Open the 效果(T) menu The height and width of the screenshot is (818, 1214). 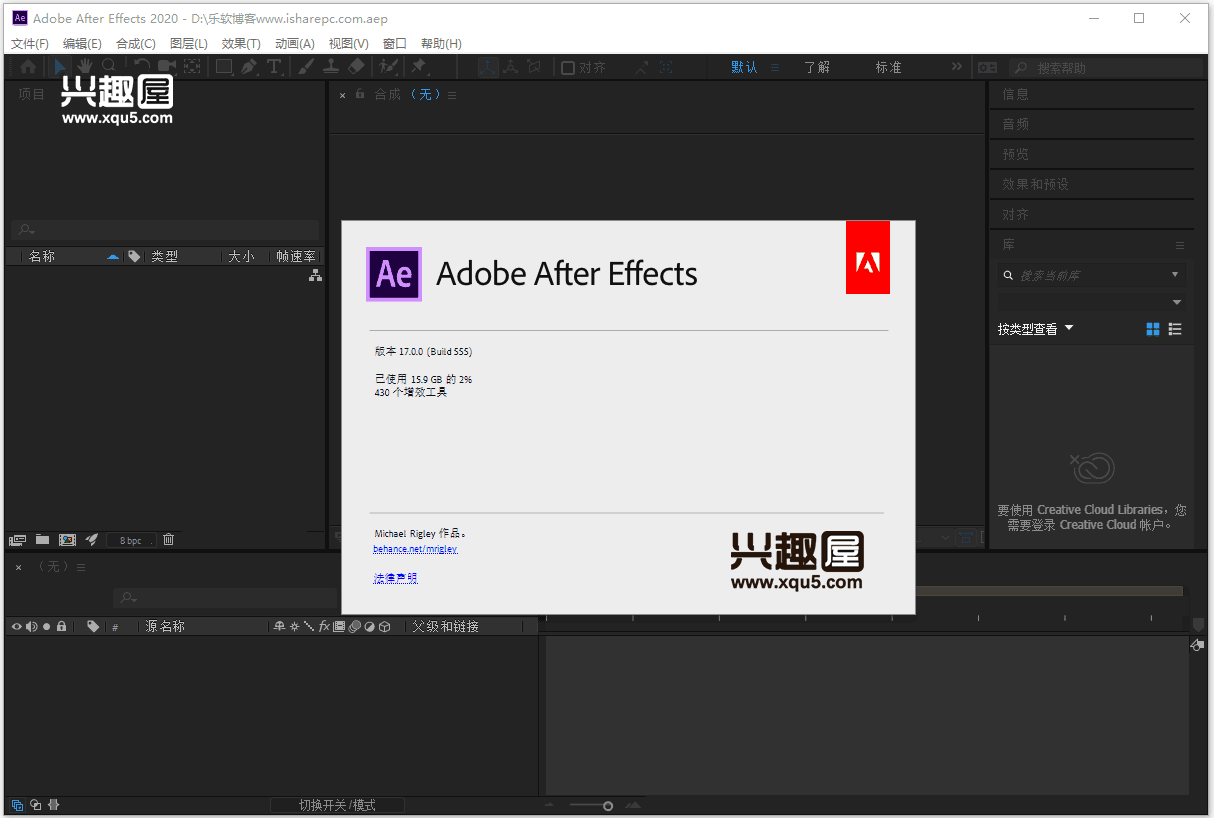tap(241, 44)
